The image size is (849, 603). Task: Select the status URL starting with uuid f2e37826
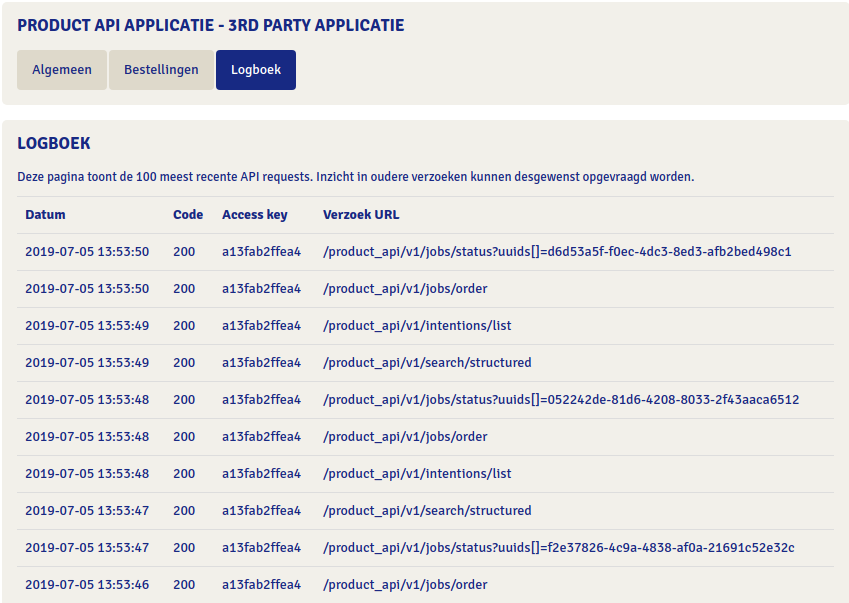(x=559, y=548)
